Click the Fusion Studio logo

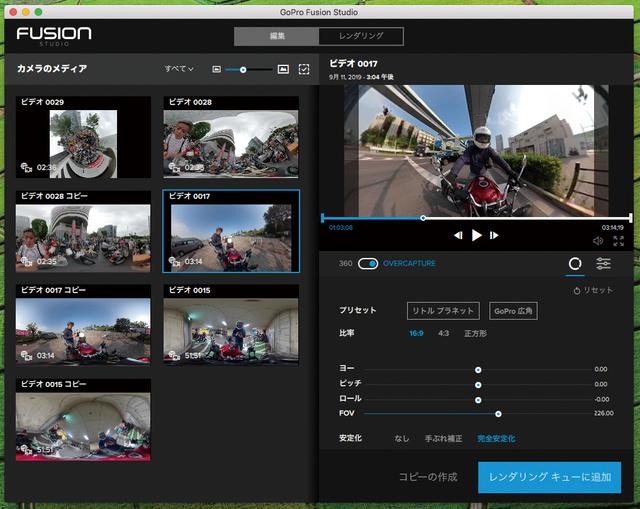coord(54,36)
